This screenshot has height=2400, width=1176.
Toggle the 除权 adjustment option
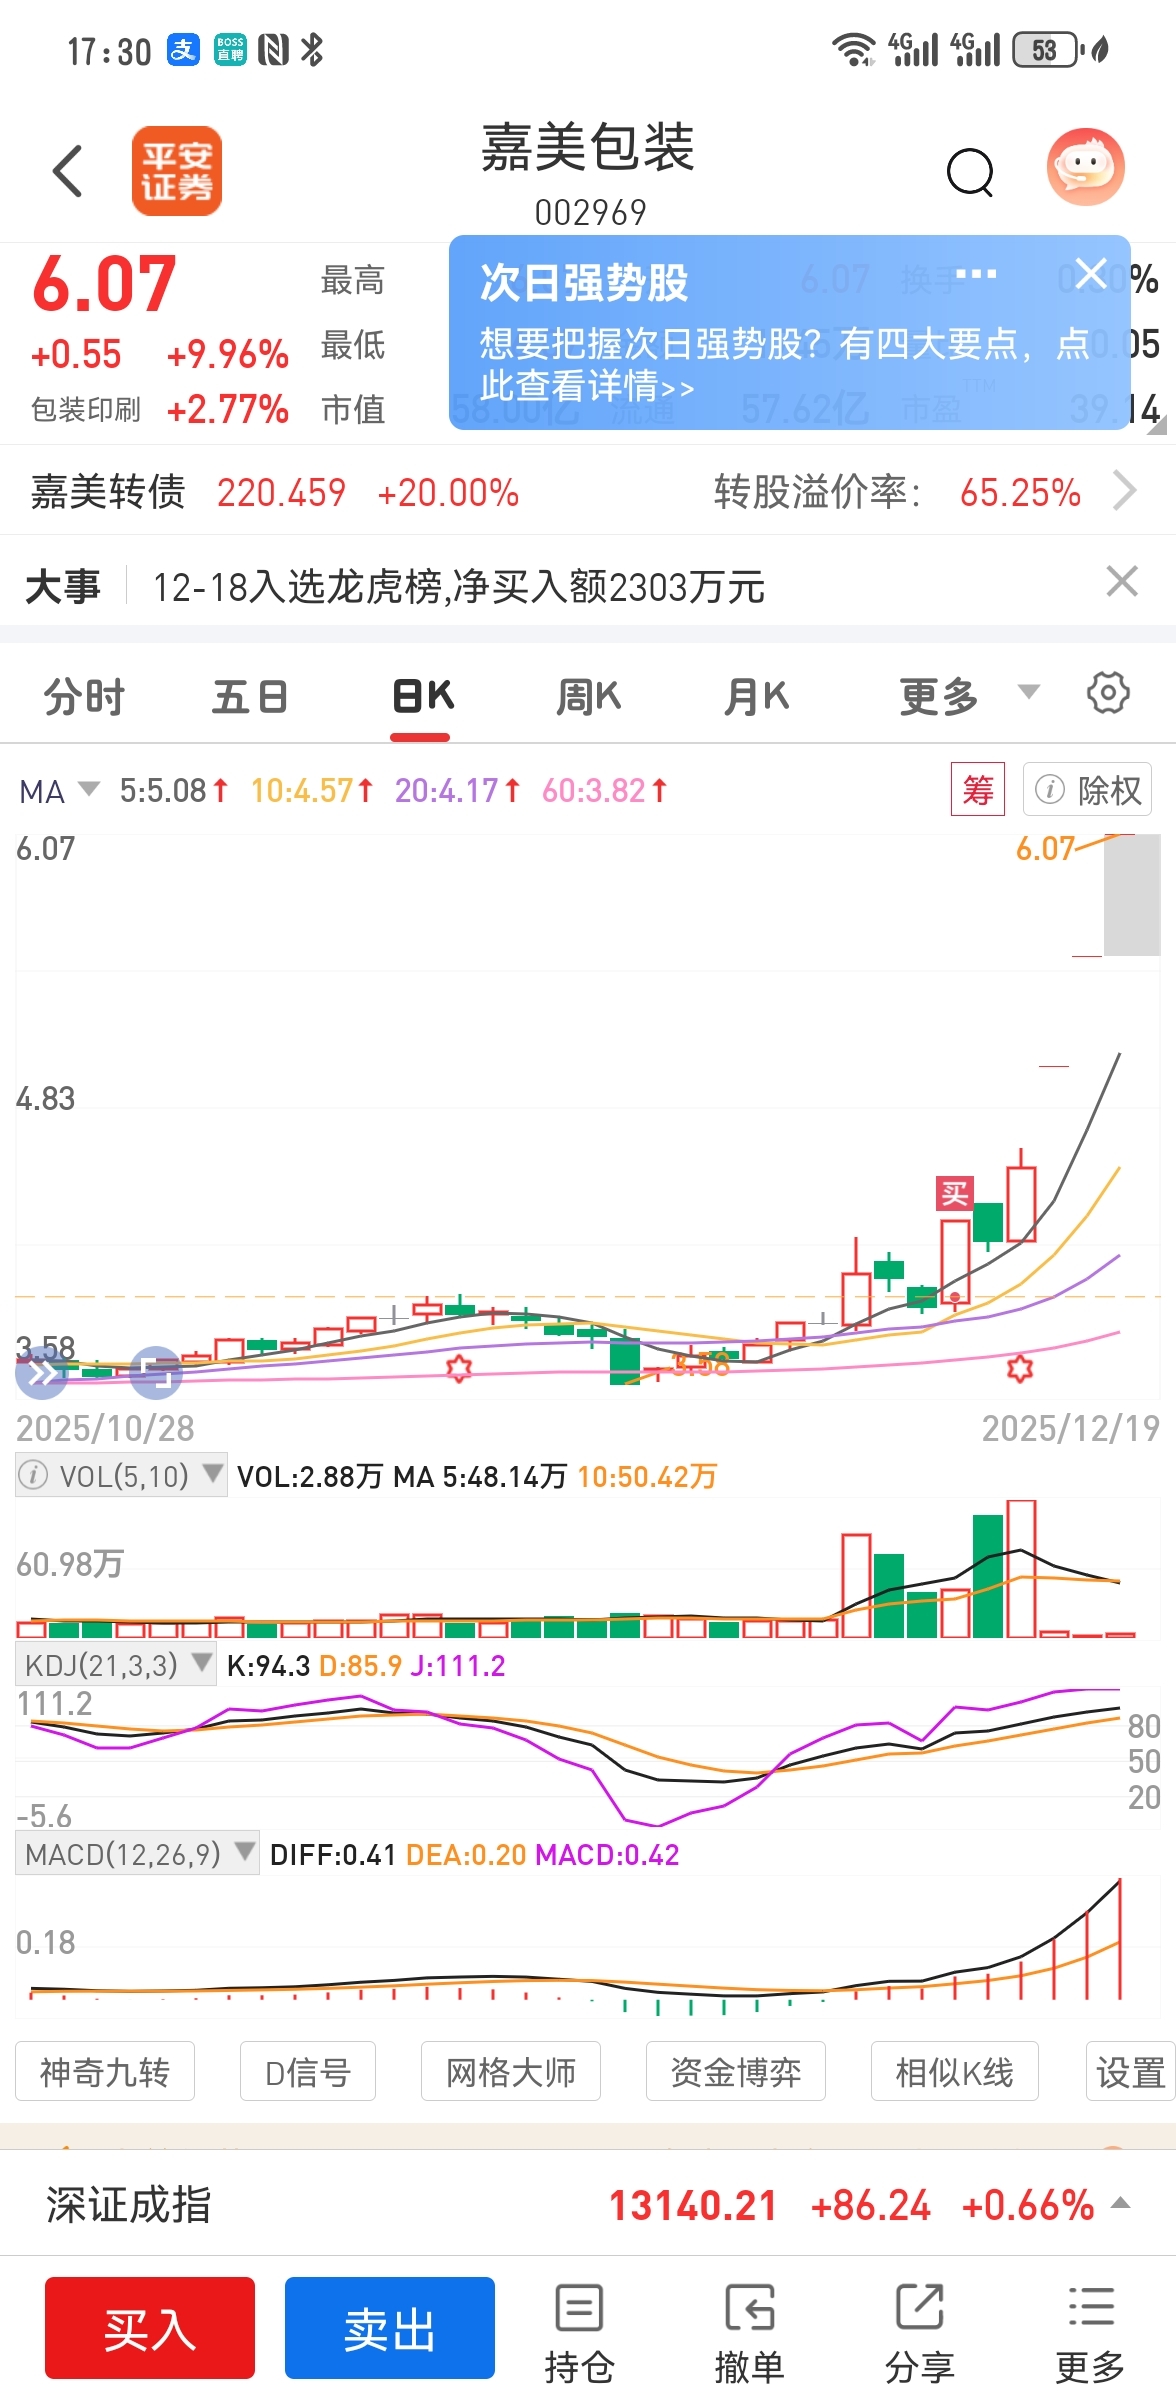tap(1088, 790)
